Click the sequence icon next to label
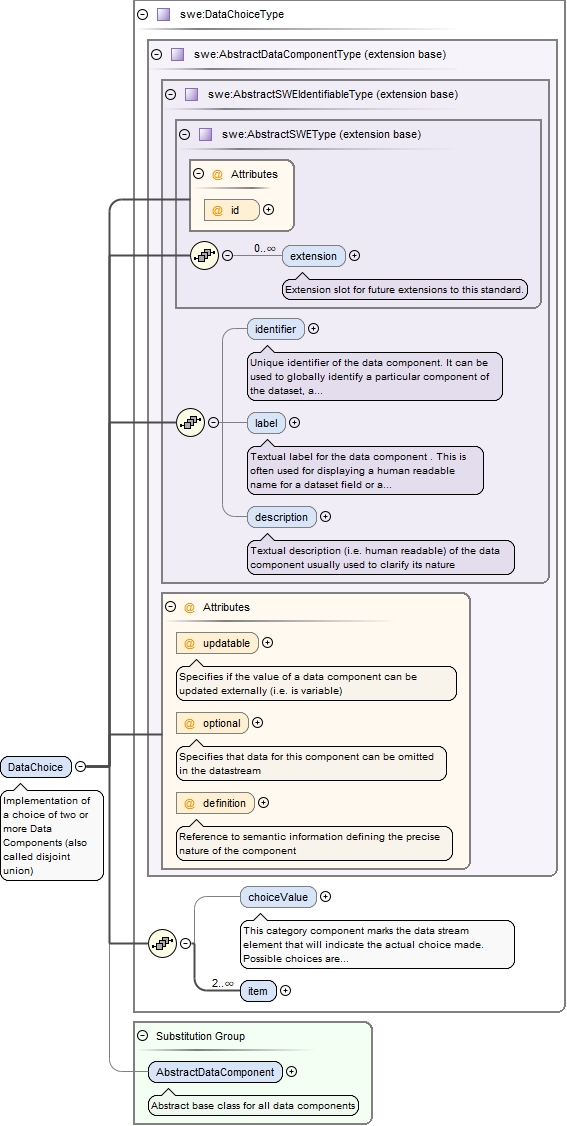Viewport: 567px width, 1126px height. point(191,422)
